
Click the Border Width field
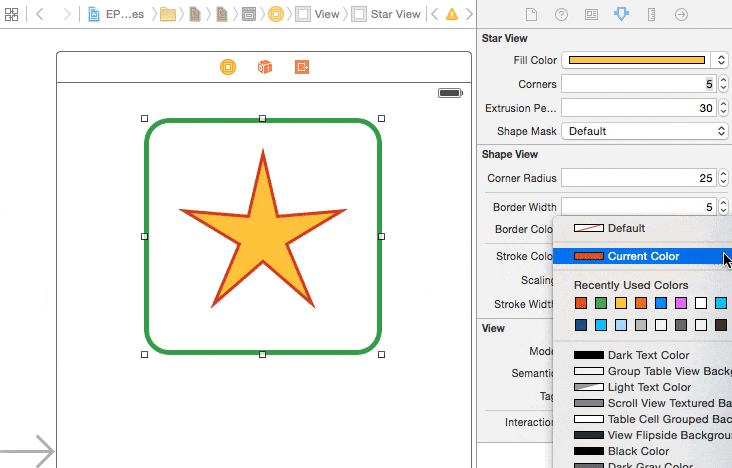(638, 206)
